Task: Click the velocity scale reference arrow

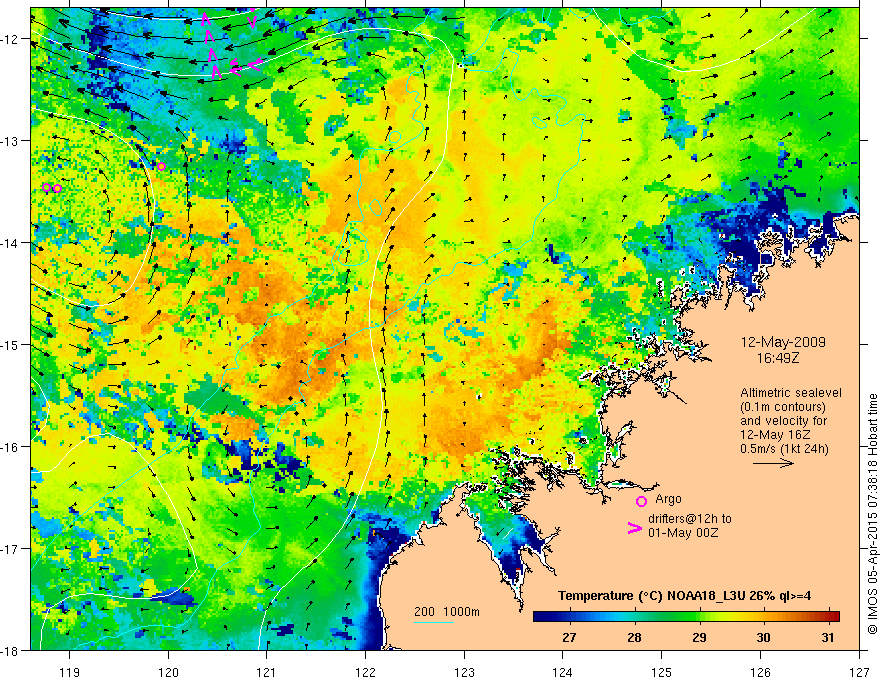Action: pyautogui.click(x=773, y=463)
